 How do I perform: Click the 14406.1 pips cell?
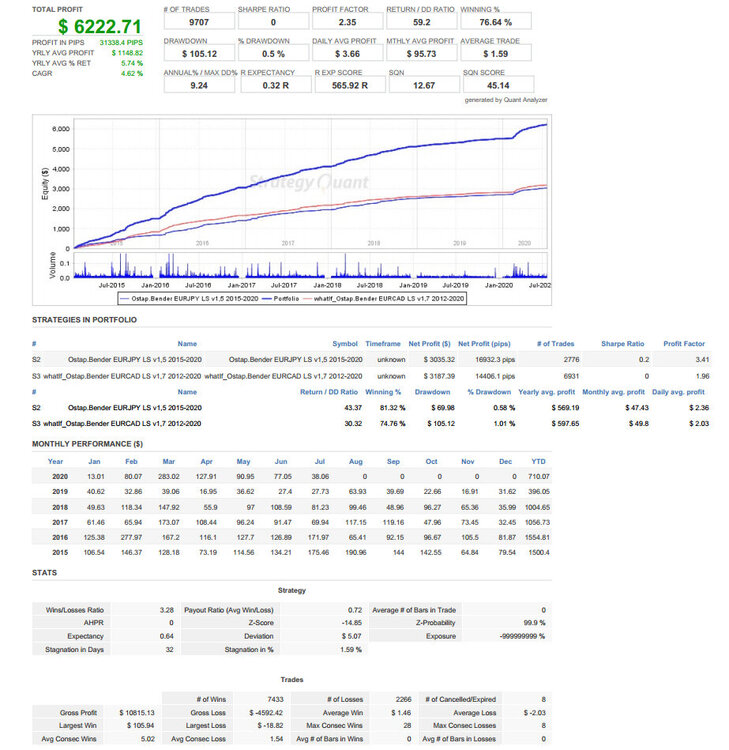pos(495,376)
